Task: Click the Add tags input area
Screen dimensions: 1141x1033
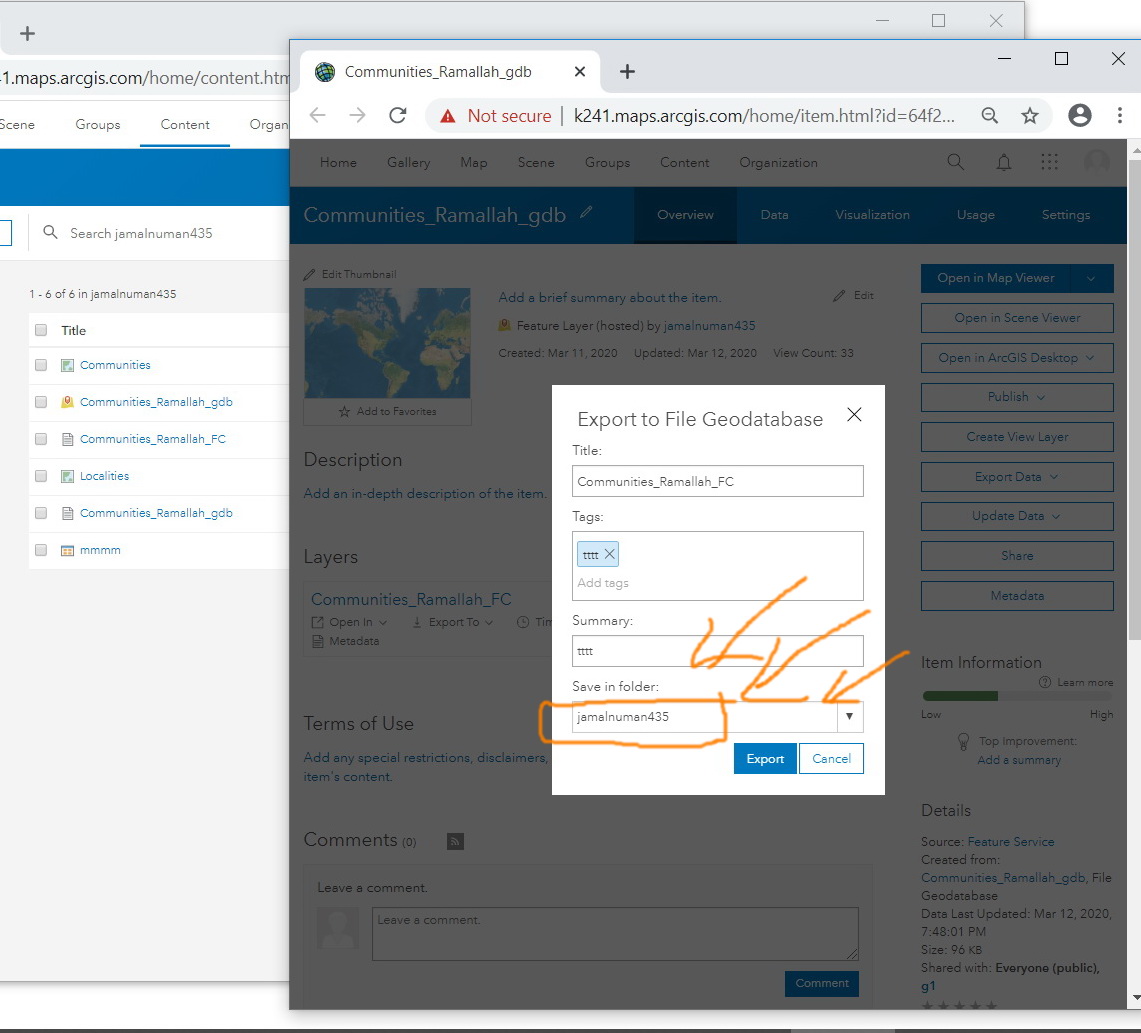Action: tap(718, 583)
